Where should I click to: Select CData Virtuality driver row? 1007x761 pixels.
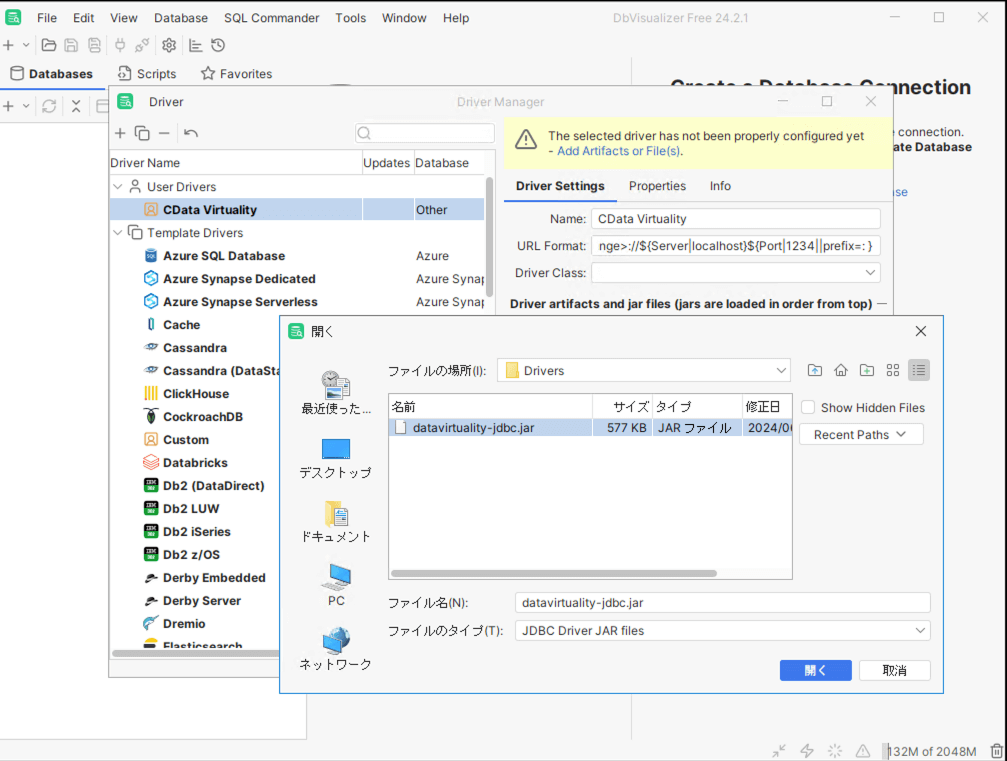297,210
